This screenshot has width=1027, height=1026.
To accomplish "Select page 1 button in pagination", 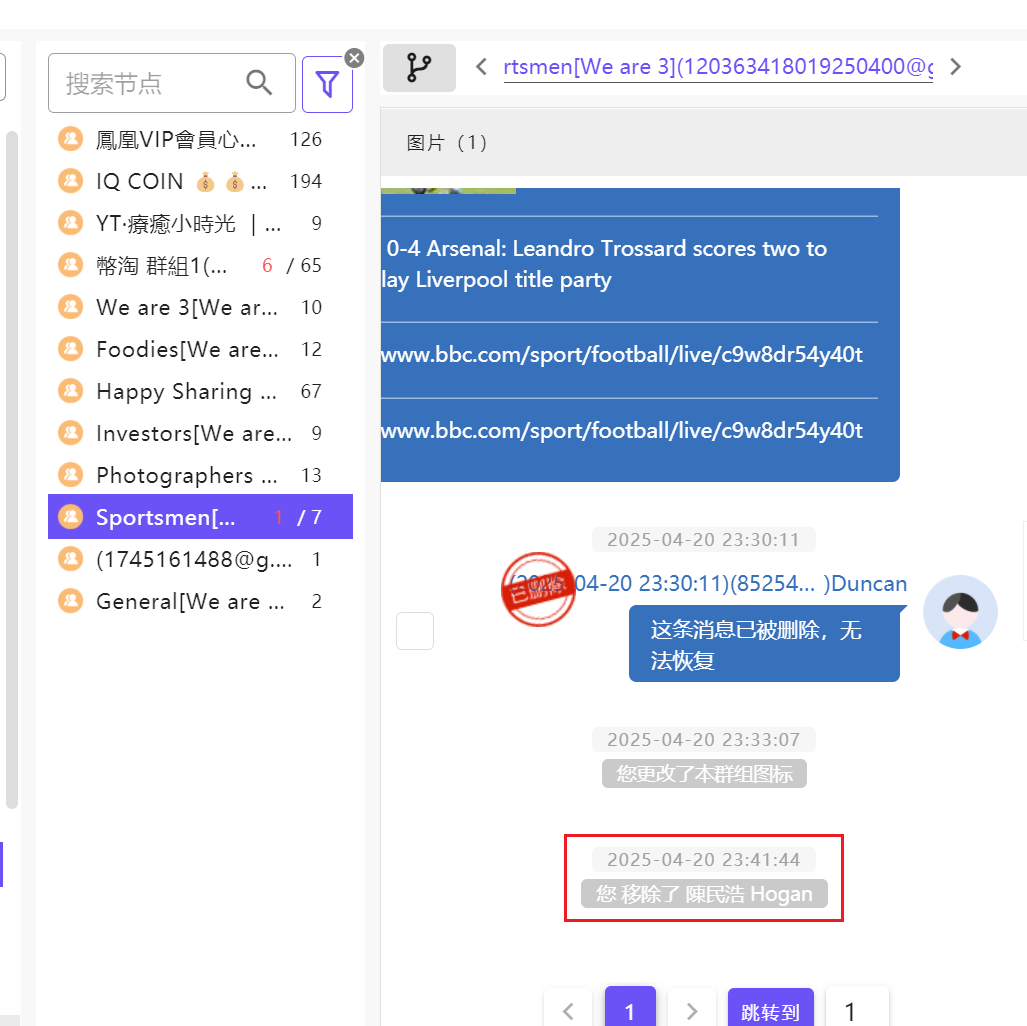I will tap(630, 1011).
